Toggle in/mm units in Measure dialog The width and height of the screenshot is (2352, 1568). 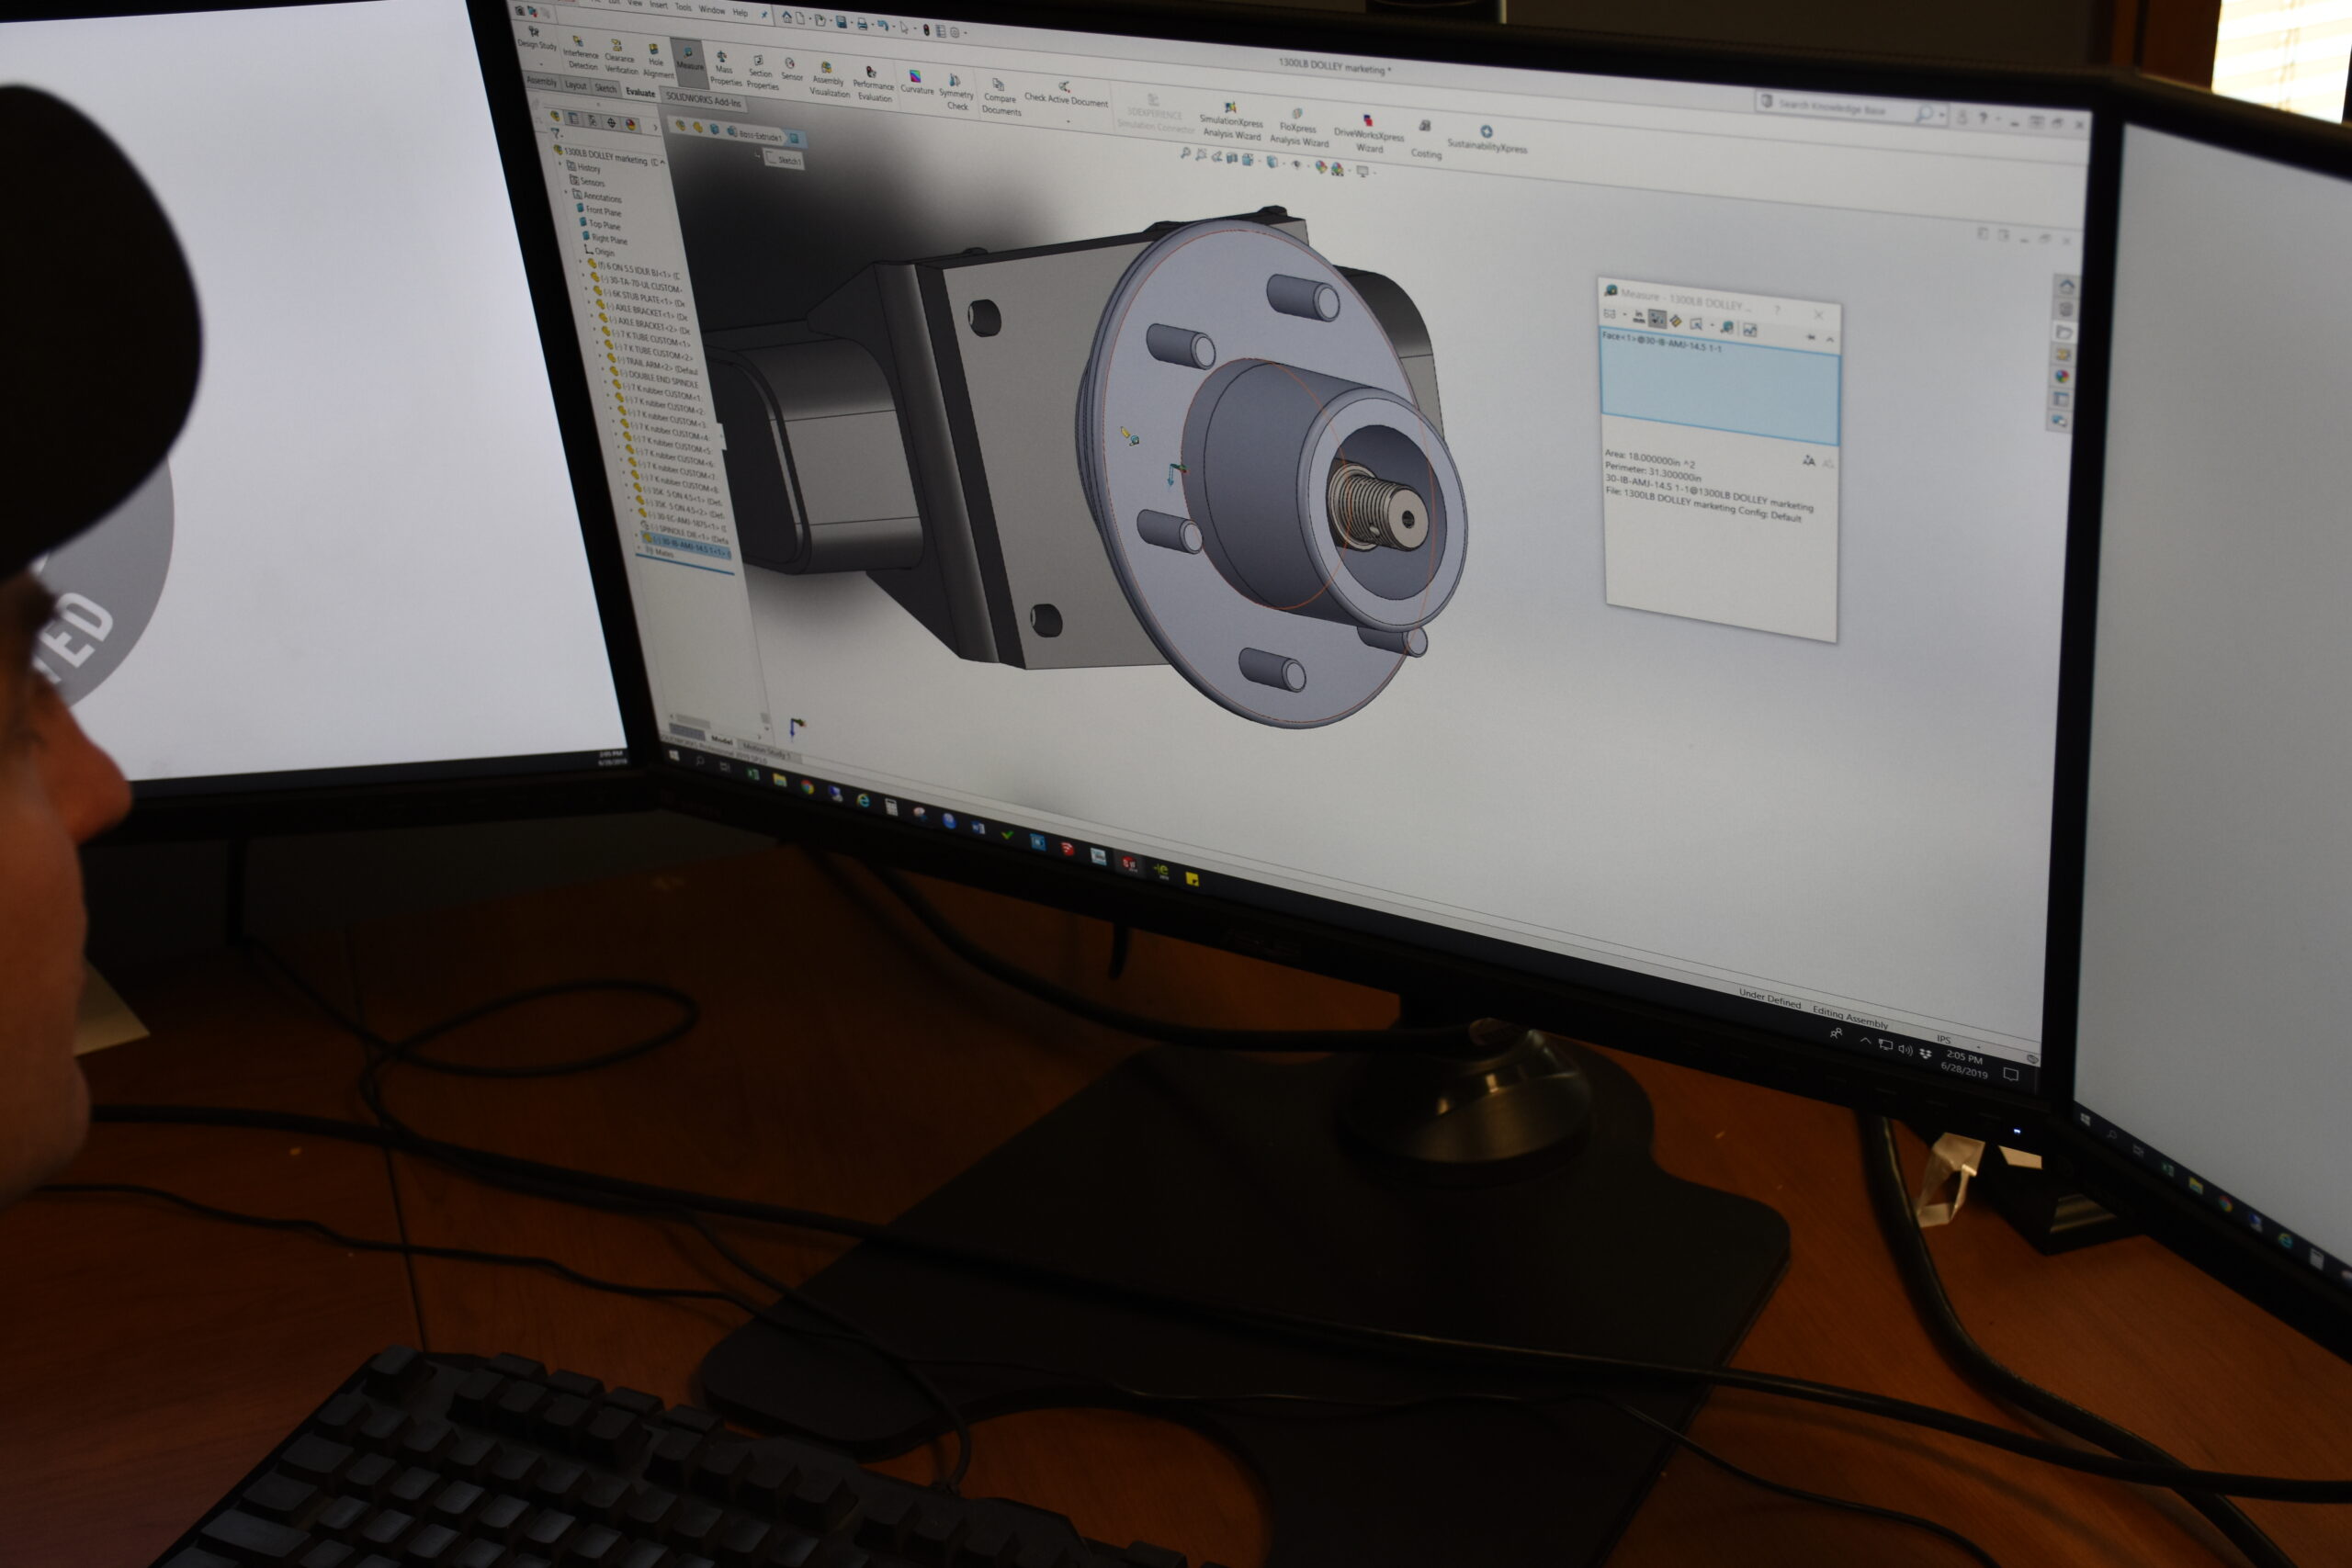point(1639,318)
